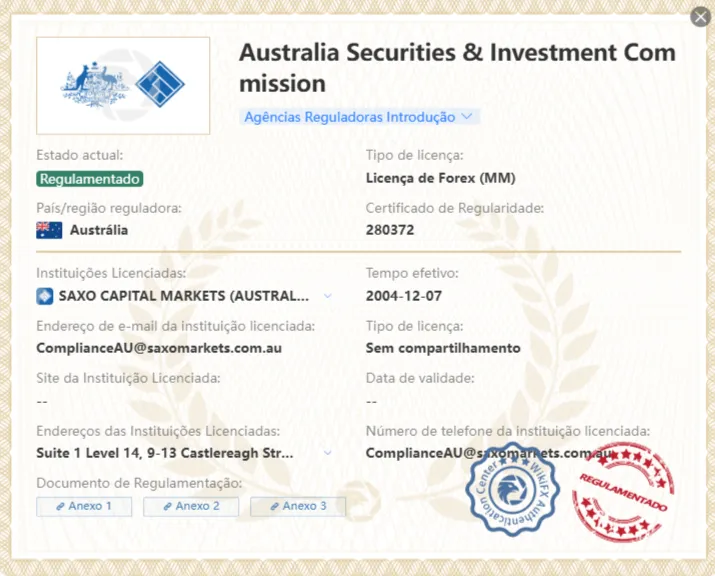715x576 pixels.
Task: Click the SAXO CAPITAL MARKETS institution name
Action: [x=184, y=296]
